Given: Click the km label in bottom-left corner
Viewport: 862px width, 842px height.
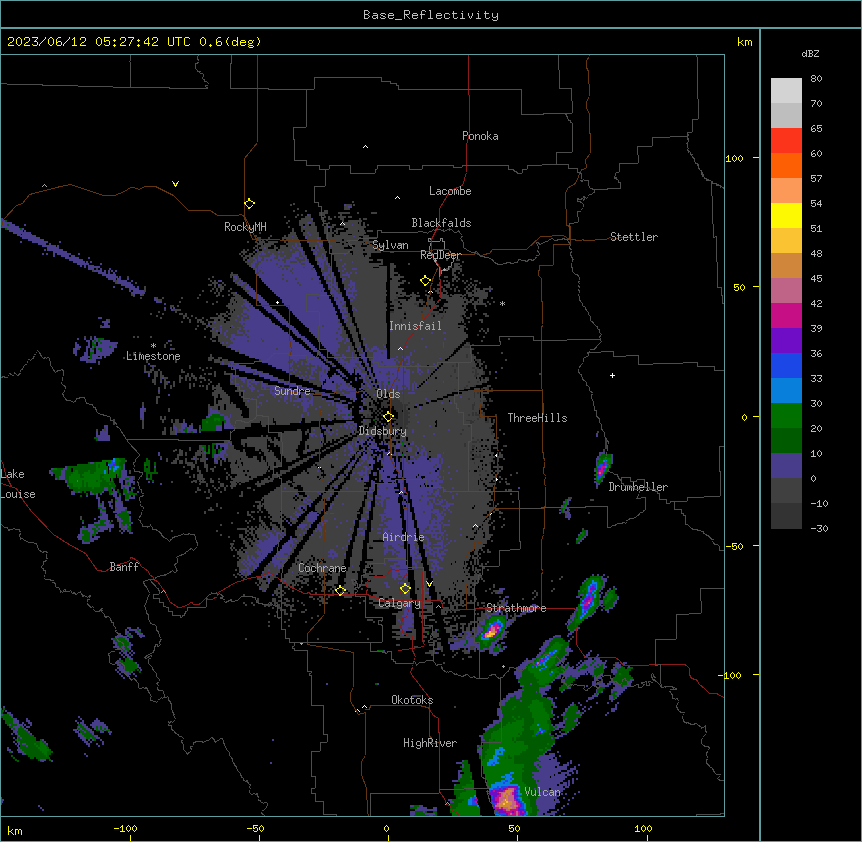Looking at the screenshot, I should click(15, 830).
